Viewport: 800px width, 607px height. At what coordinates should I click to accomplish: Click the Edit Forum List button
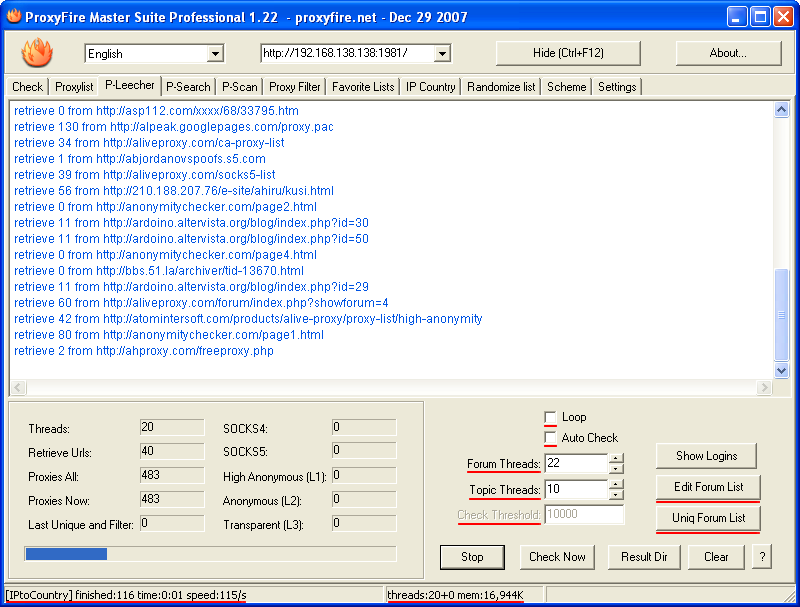(x=708, y=487)
